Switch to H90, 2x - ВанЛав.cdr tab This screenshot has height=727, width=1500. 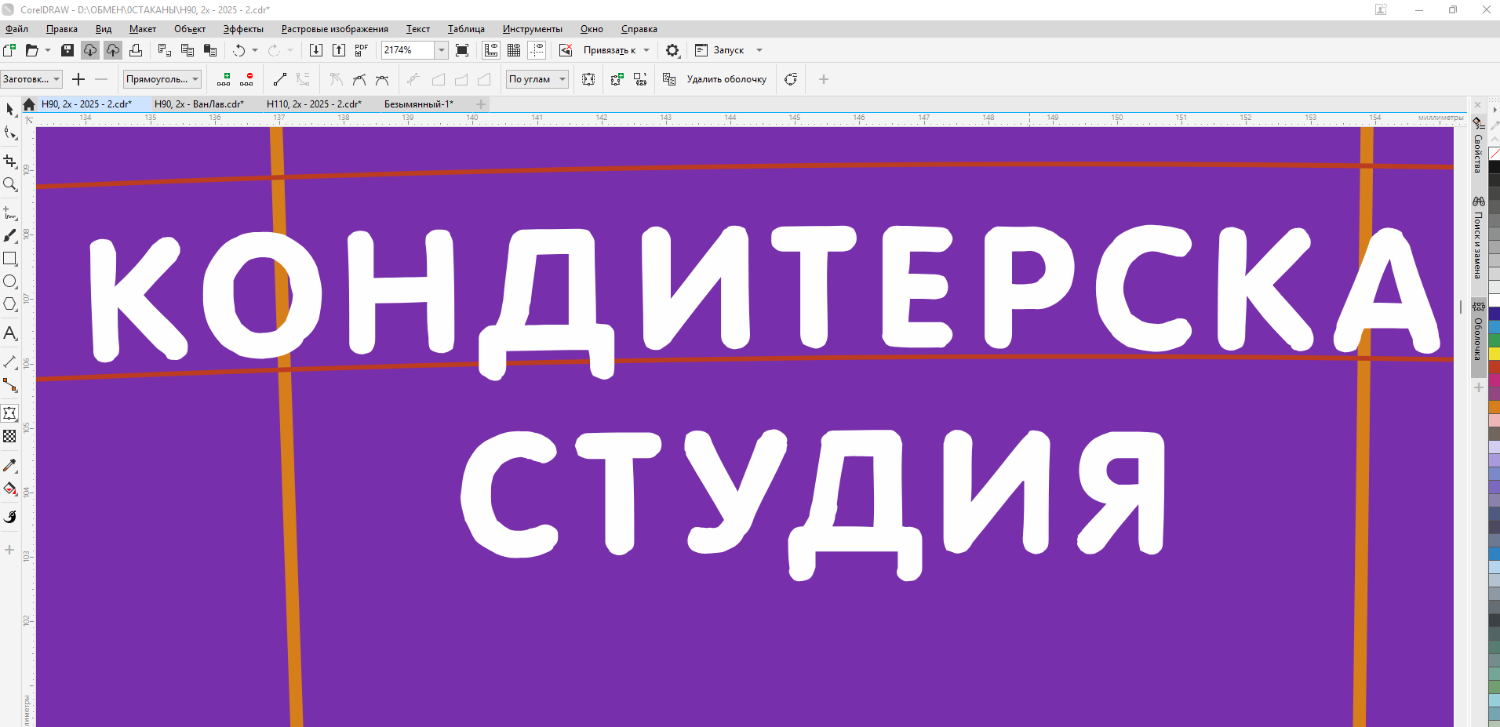[200, 104]
